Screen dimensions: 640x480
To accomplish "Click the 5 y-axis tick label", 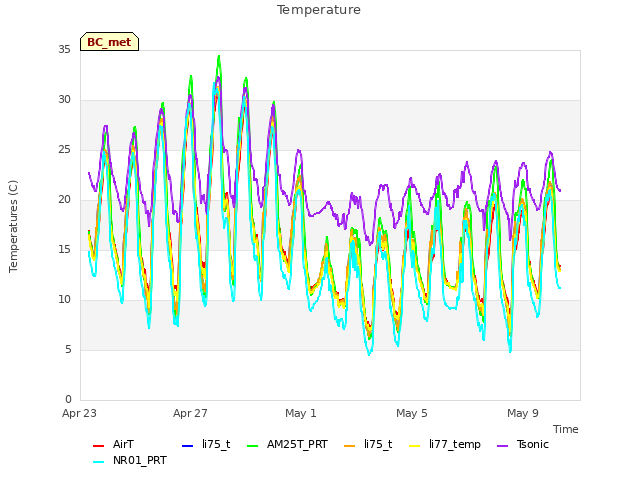I will click(68, 350).
